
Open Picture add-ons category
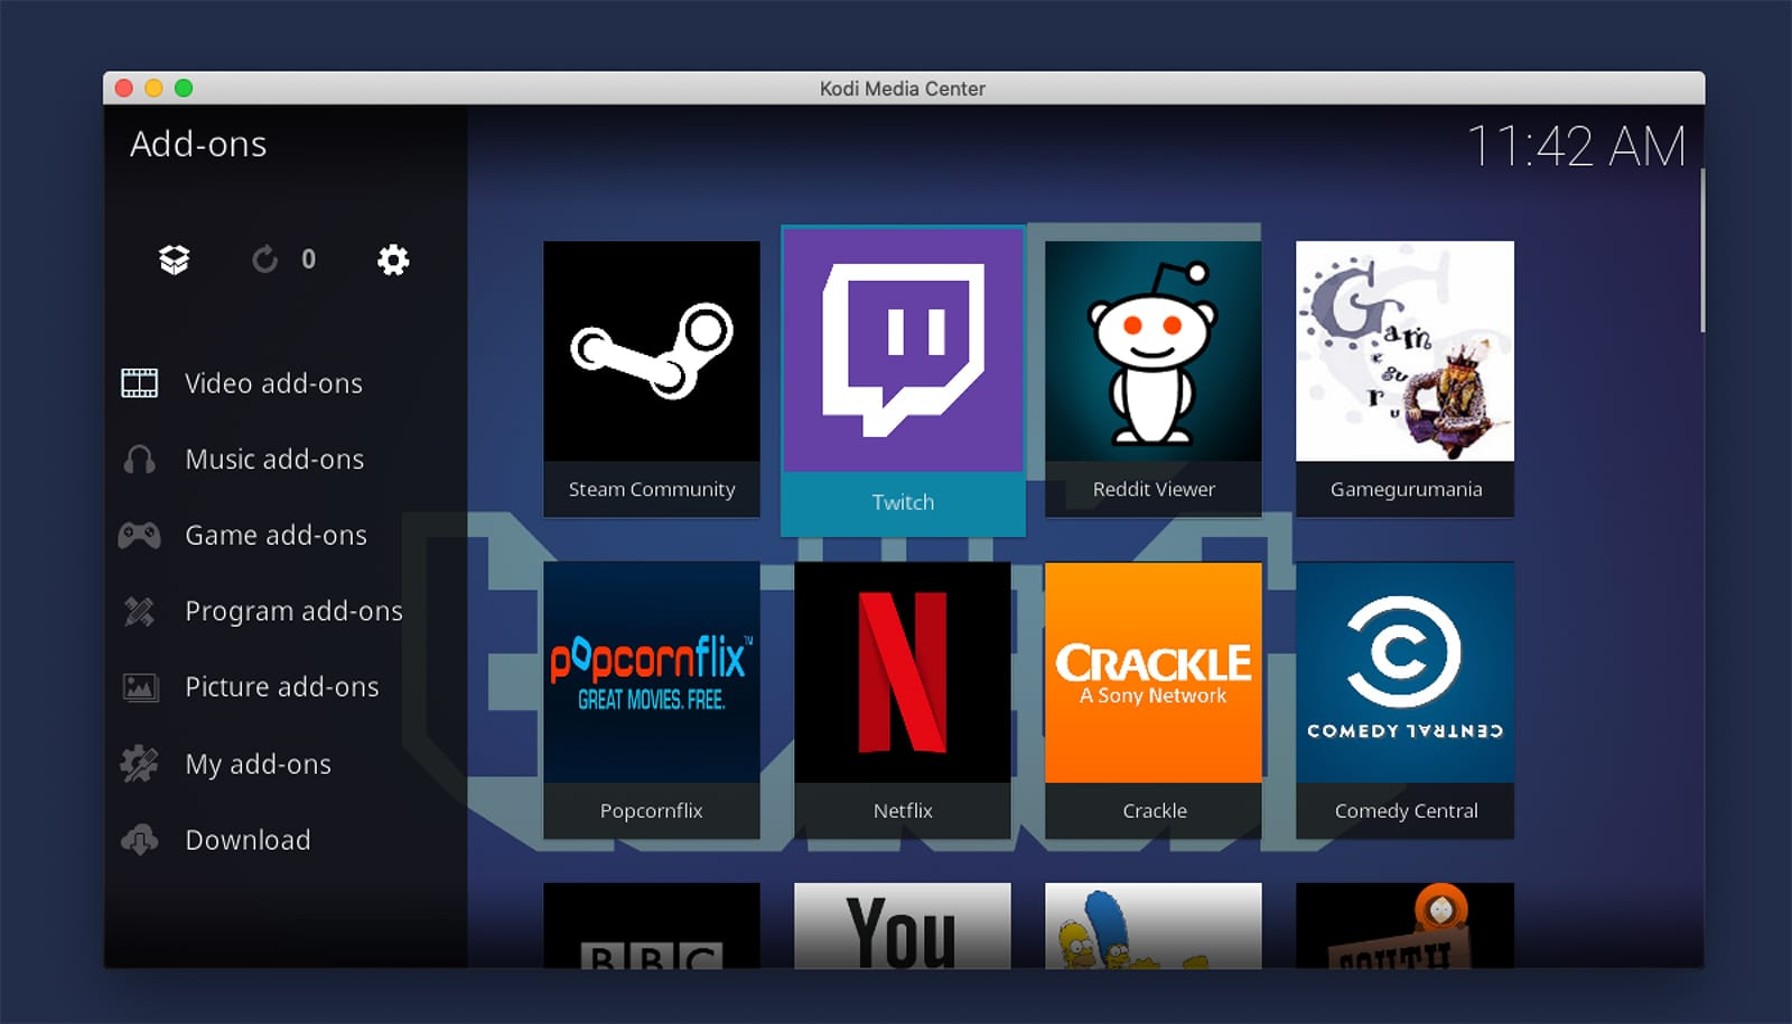pos(282,687)
